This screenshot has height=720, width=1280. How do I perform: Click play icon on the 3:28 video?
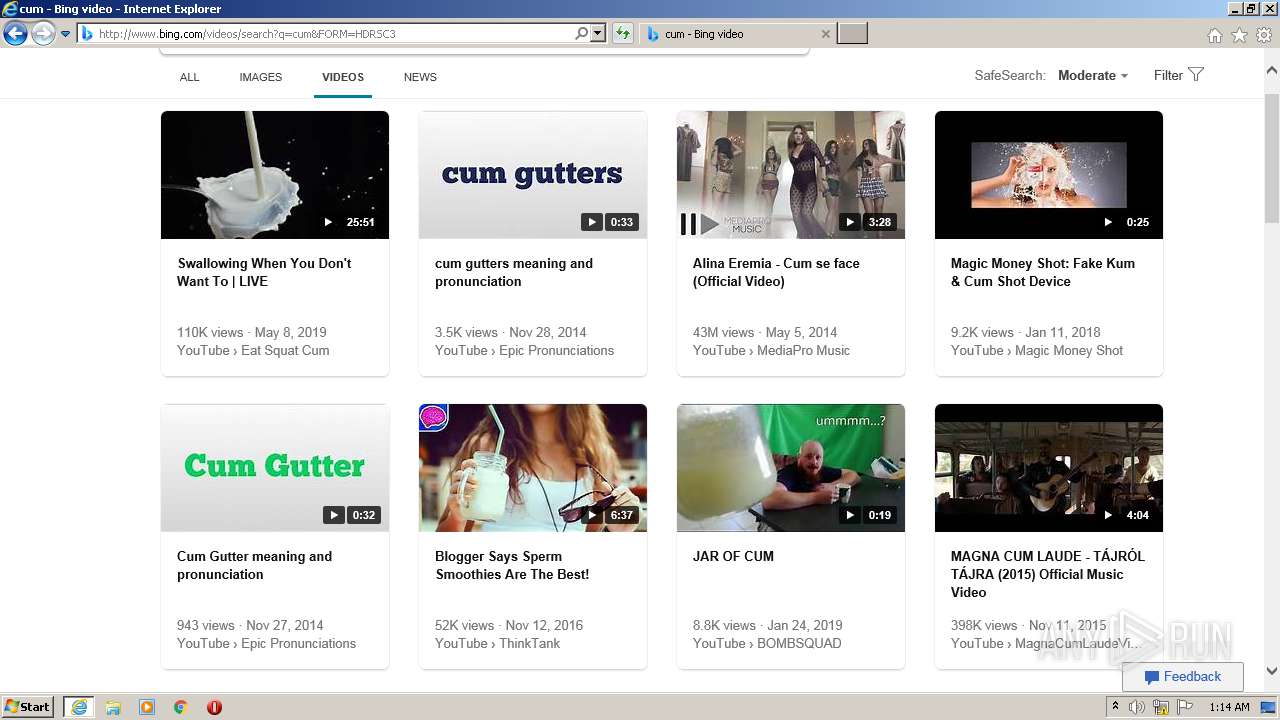850,222
